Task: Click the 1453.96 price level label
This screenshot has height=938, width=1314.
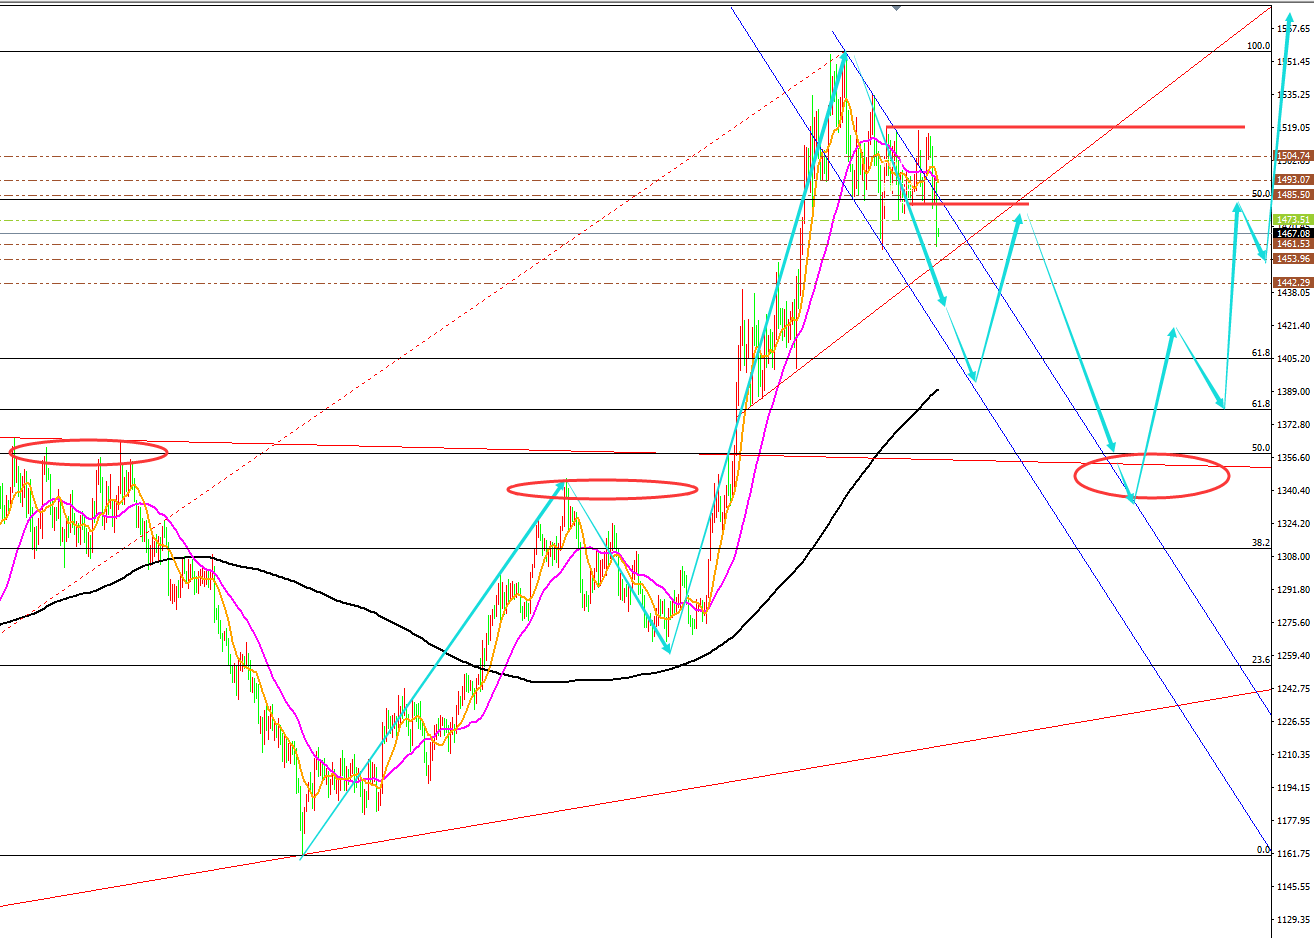Action: pyautogui.click(x=1293, y=259)
